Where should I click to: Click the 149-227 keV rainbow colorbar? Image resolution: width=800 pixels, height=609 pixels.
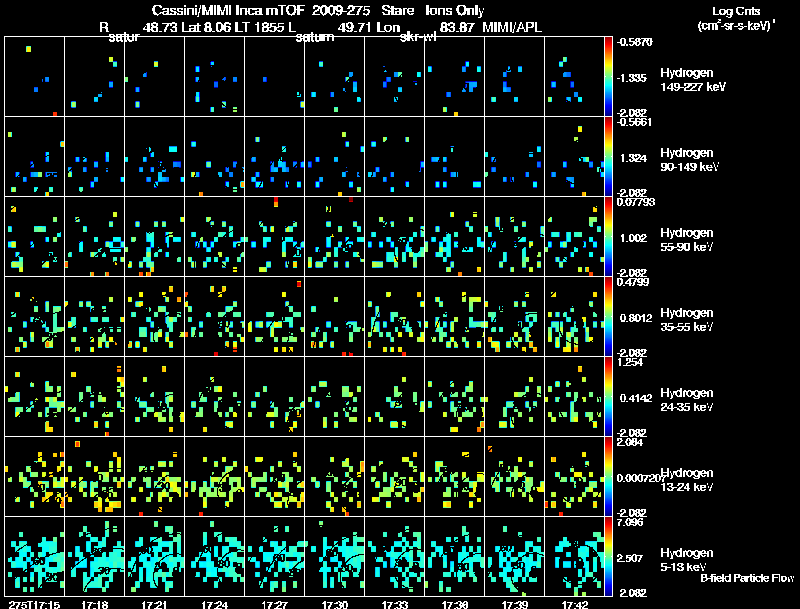[608, 77]
